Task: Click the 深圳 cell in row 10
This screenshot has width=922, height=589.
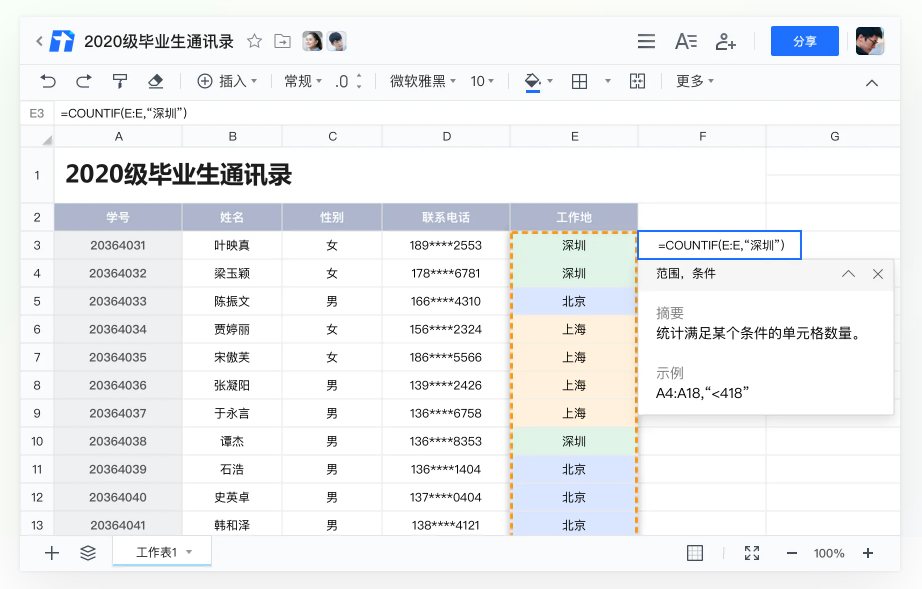Action: pyautogui.click(x=574, y=441)
